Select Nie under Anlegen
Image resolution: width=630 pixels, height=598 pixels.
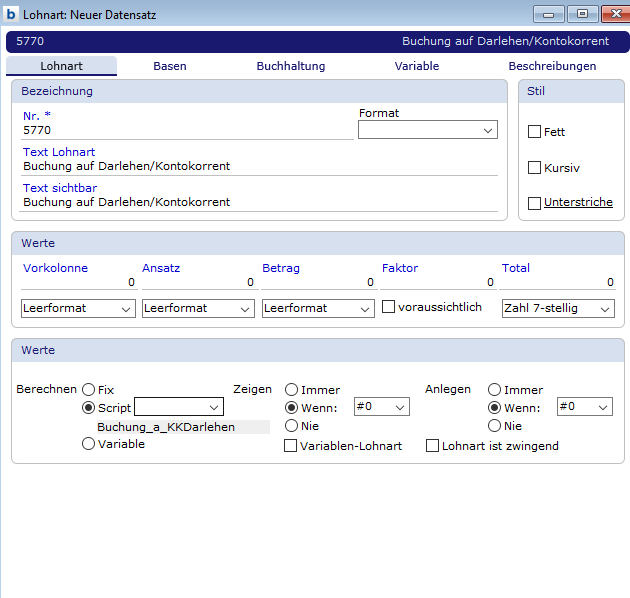click(494, 426)
